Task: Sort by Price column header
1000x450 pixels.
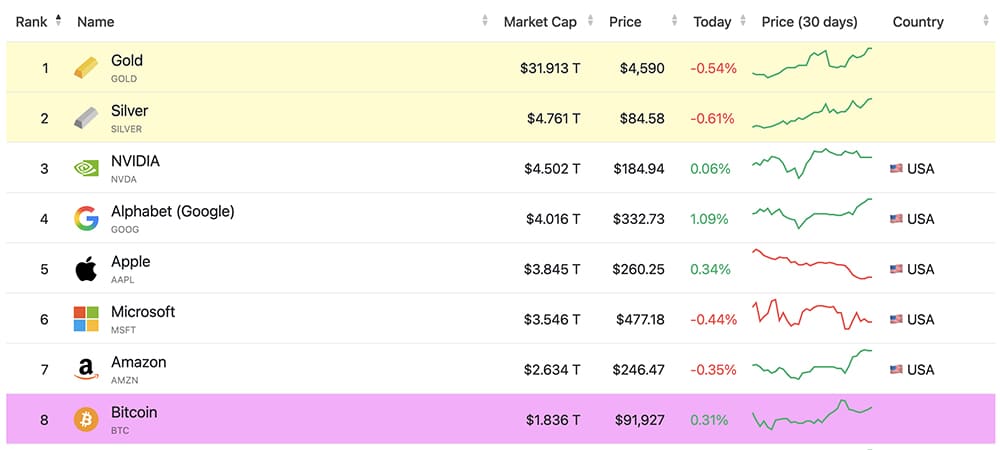Action: click(625, 22)
